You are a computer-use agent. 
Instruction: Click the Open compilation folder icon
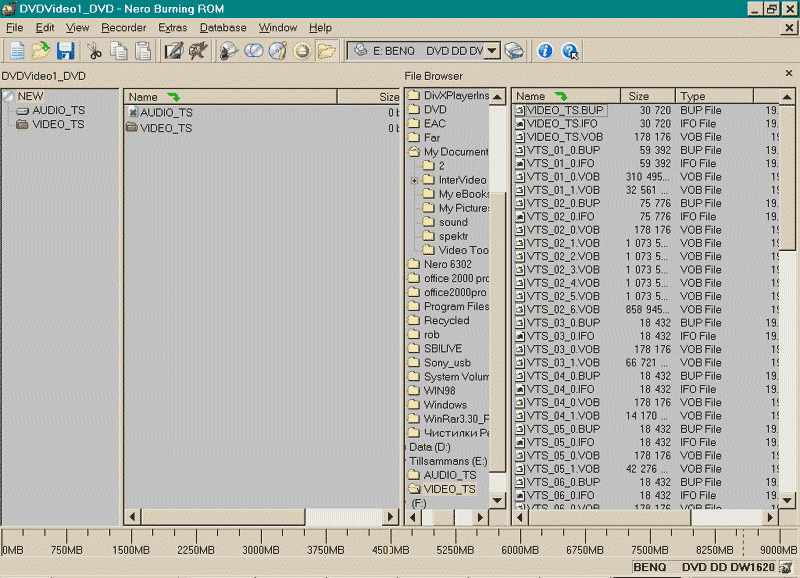coord(41,51)
